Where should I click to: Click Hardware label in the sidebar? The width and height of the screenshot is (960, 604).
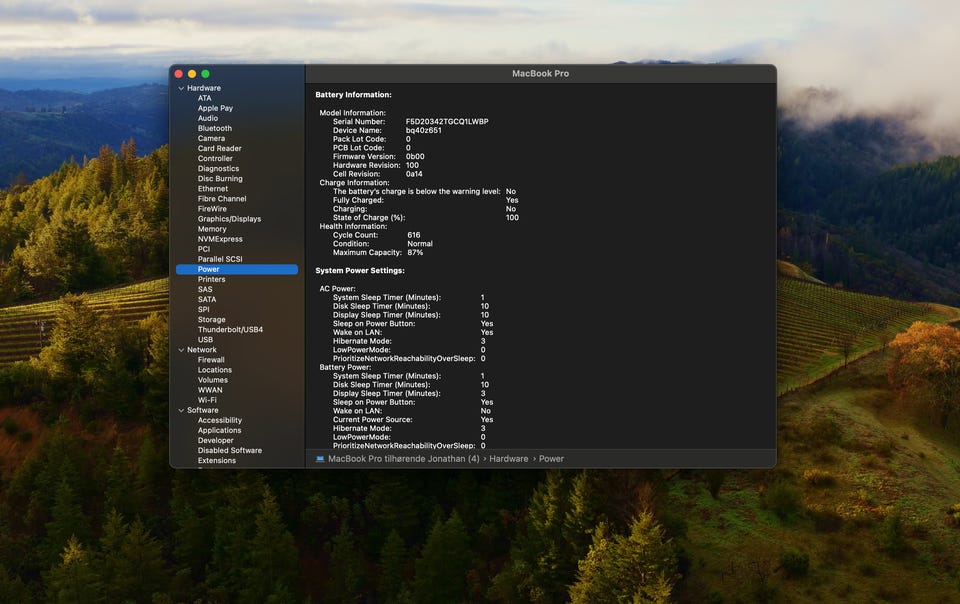pos(204,88)
